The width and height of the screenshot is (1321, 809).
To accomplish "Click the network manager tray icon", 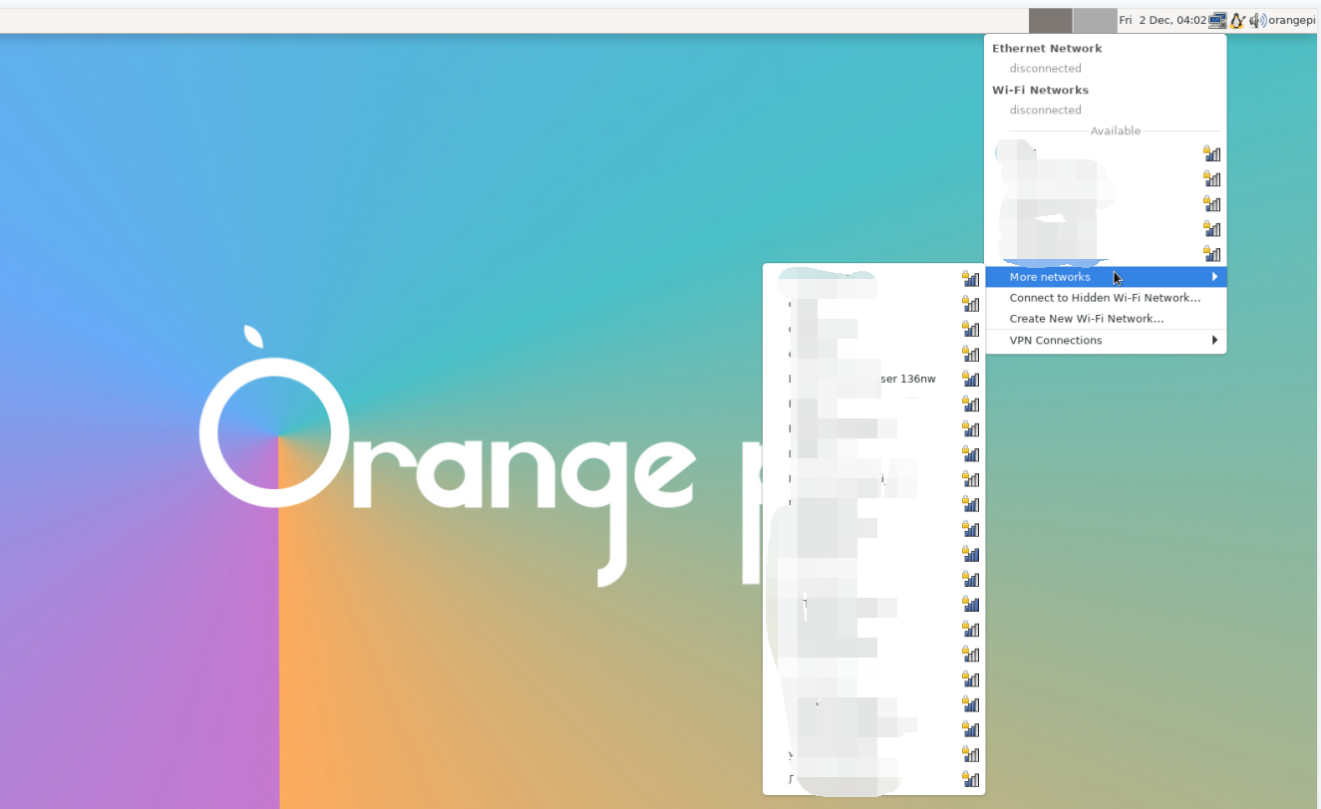I will 1218,20.
